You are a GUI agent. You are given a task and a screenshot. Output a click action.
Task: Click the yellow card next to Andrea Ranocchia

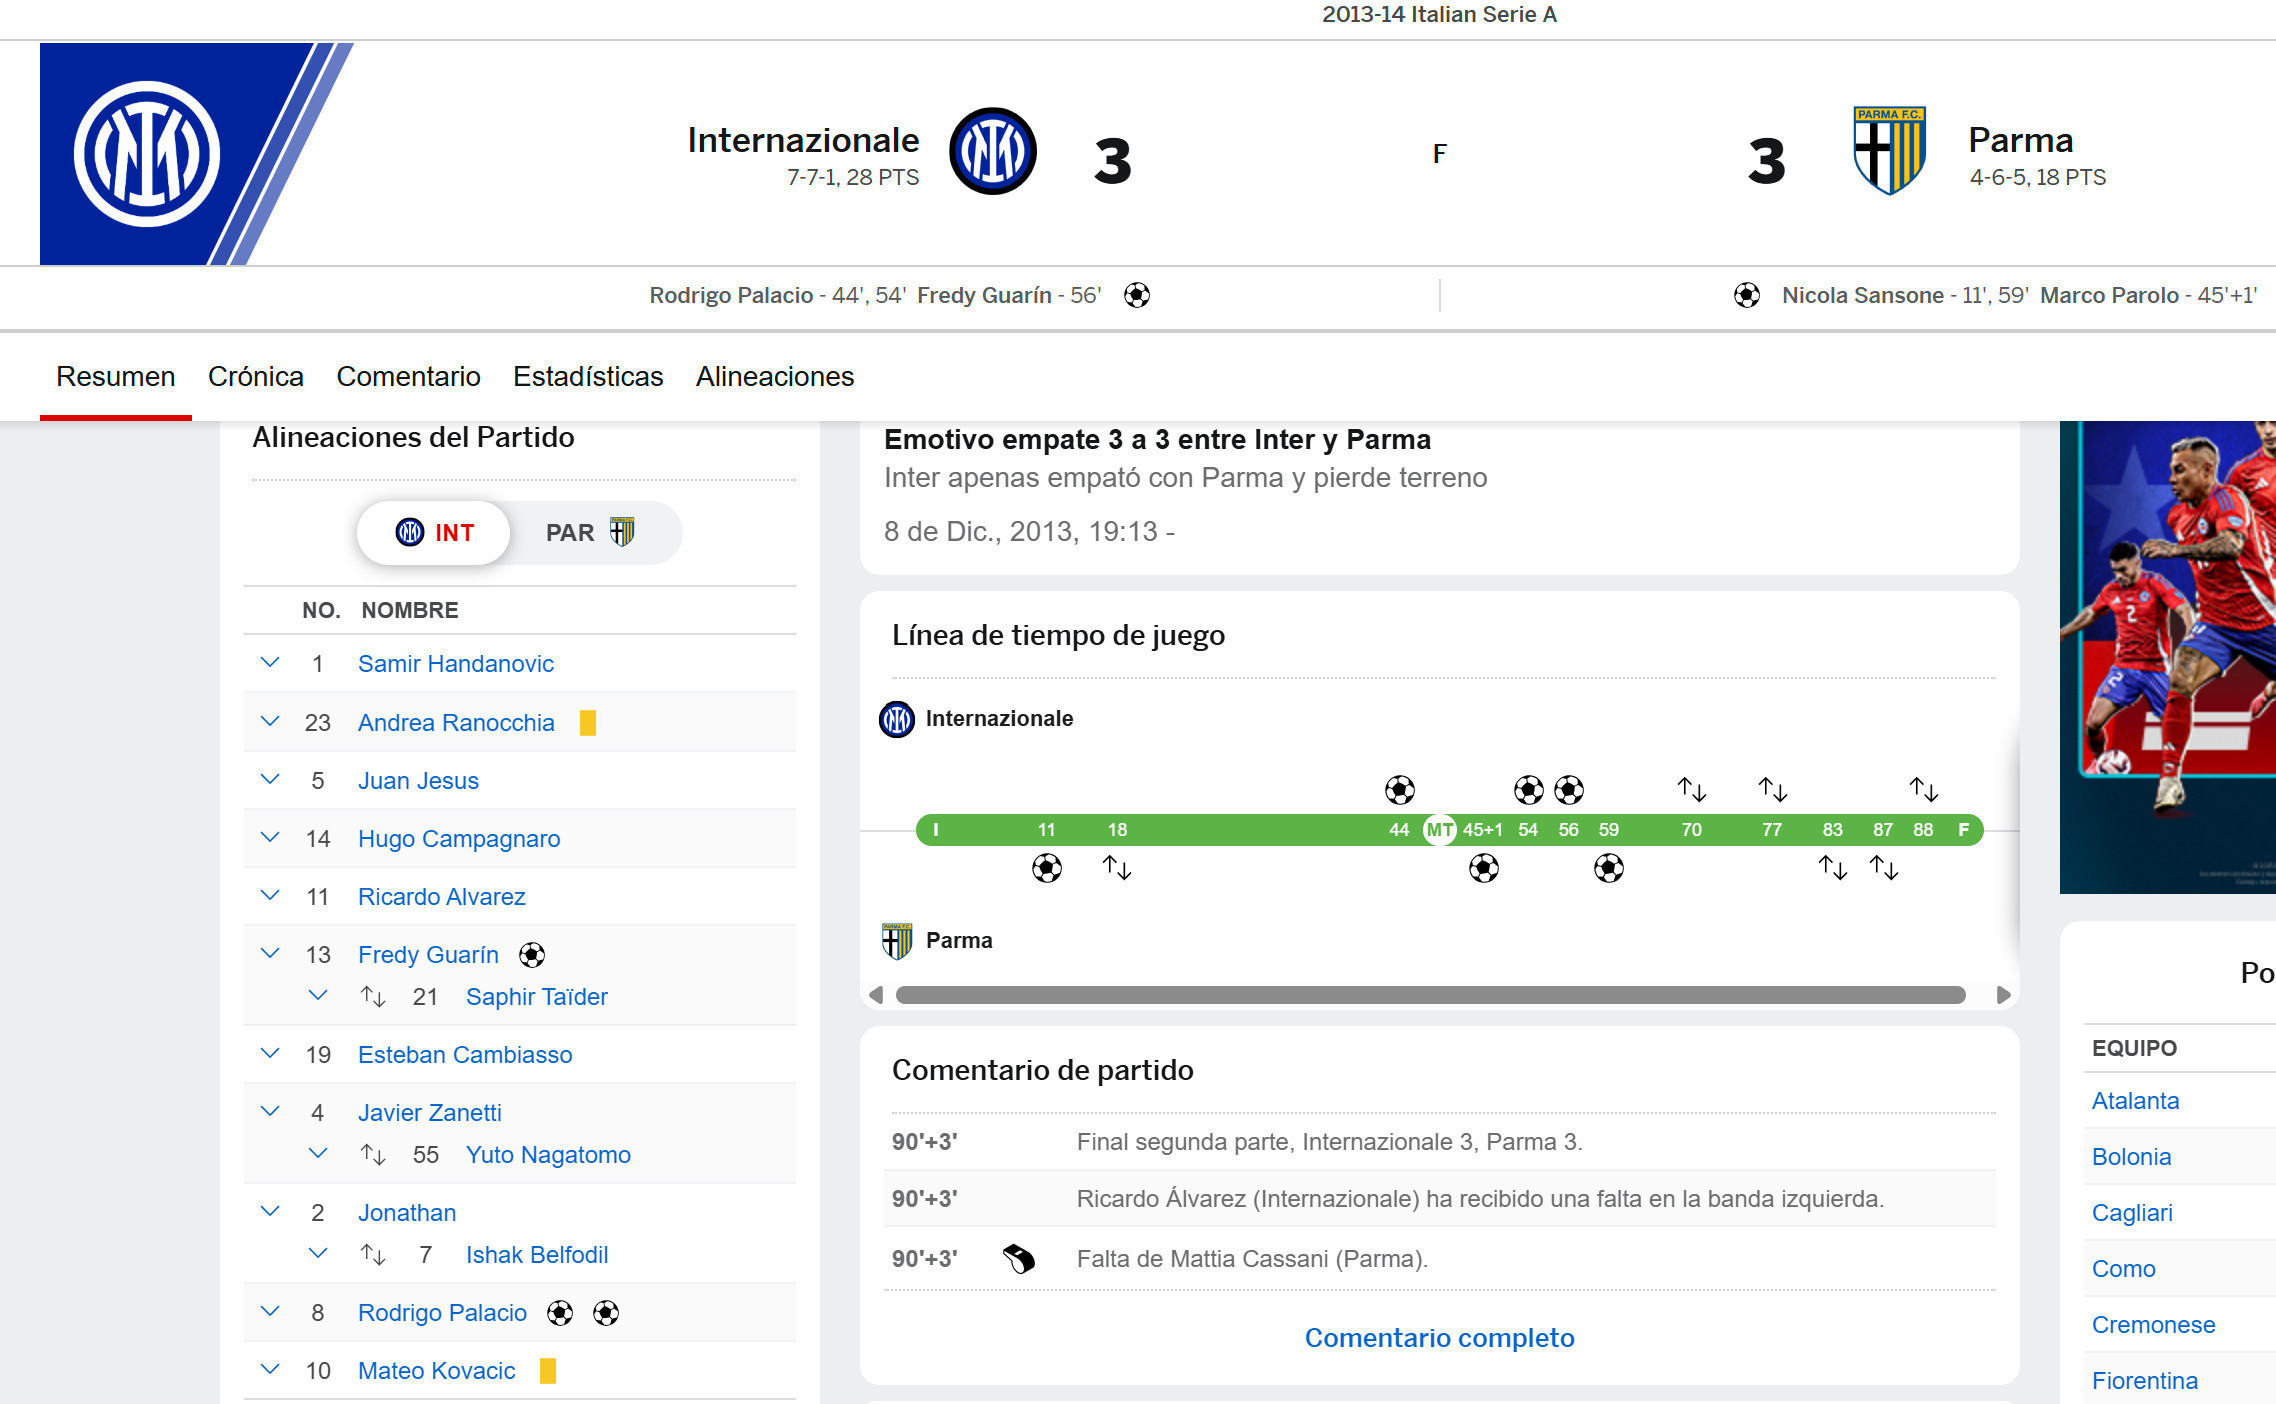coord(588,723)
